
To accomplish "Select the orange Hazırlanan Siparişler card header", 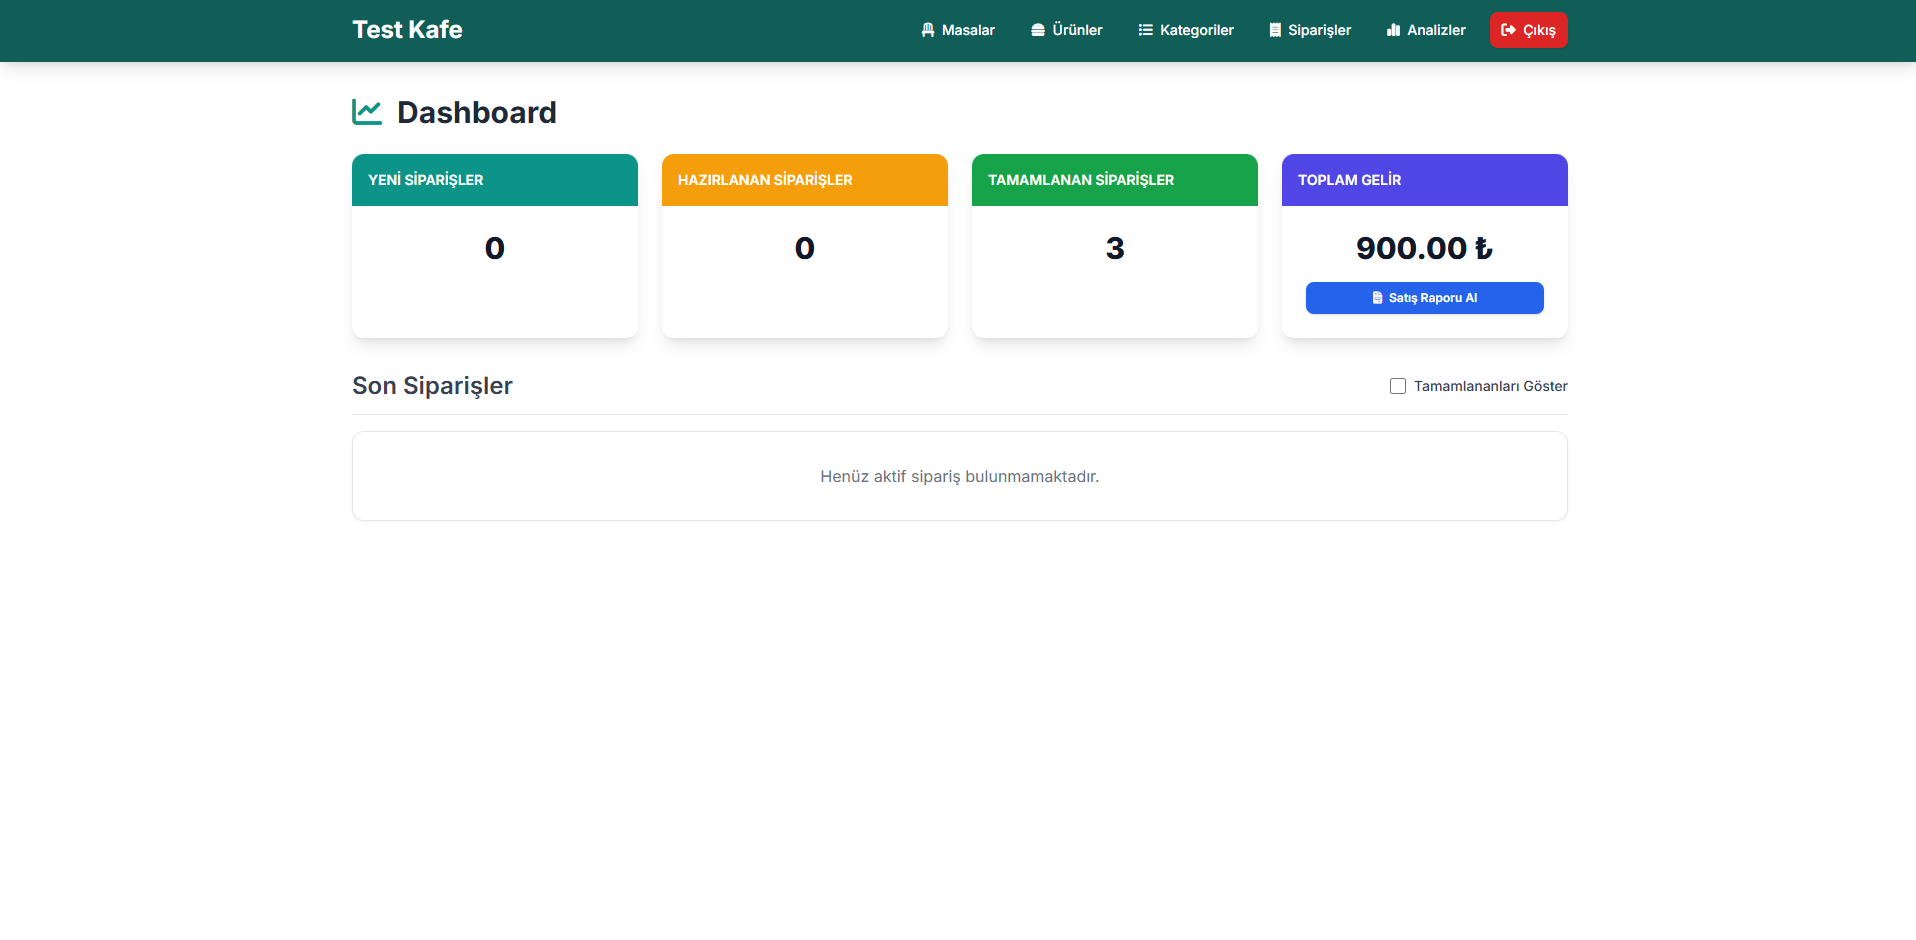I will point(804,180).
